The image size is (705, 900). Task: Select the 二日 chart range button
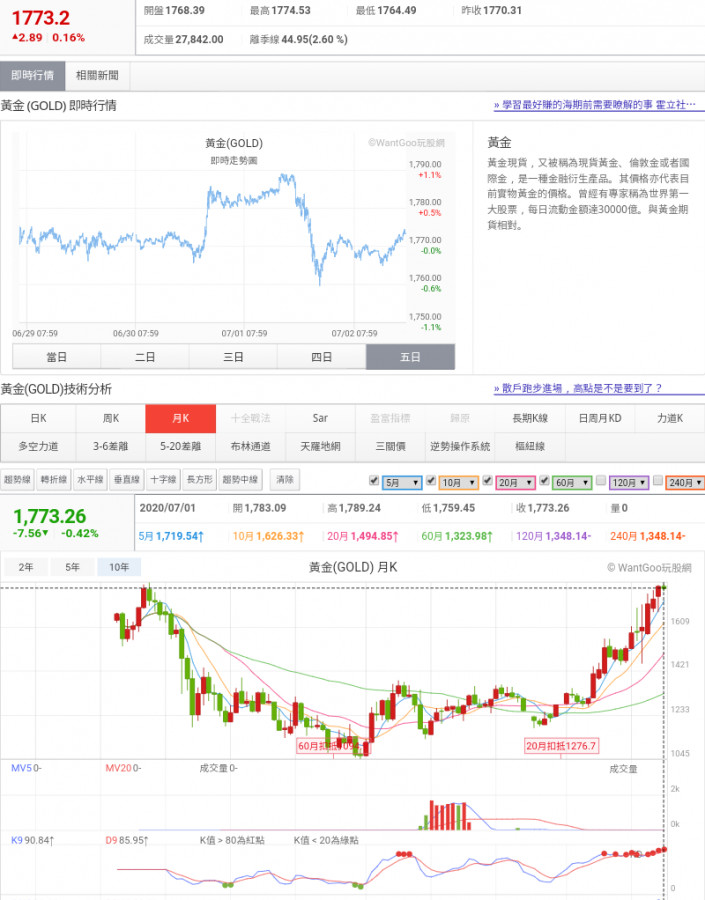(x=145, y=357)
